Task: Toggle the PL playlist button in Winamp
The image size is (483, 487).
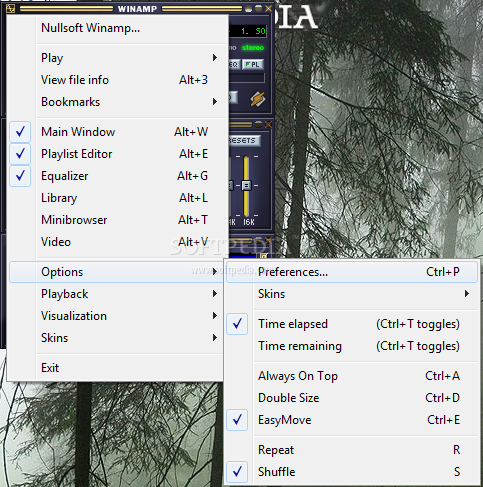Action: (253, 65)
